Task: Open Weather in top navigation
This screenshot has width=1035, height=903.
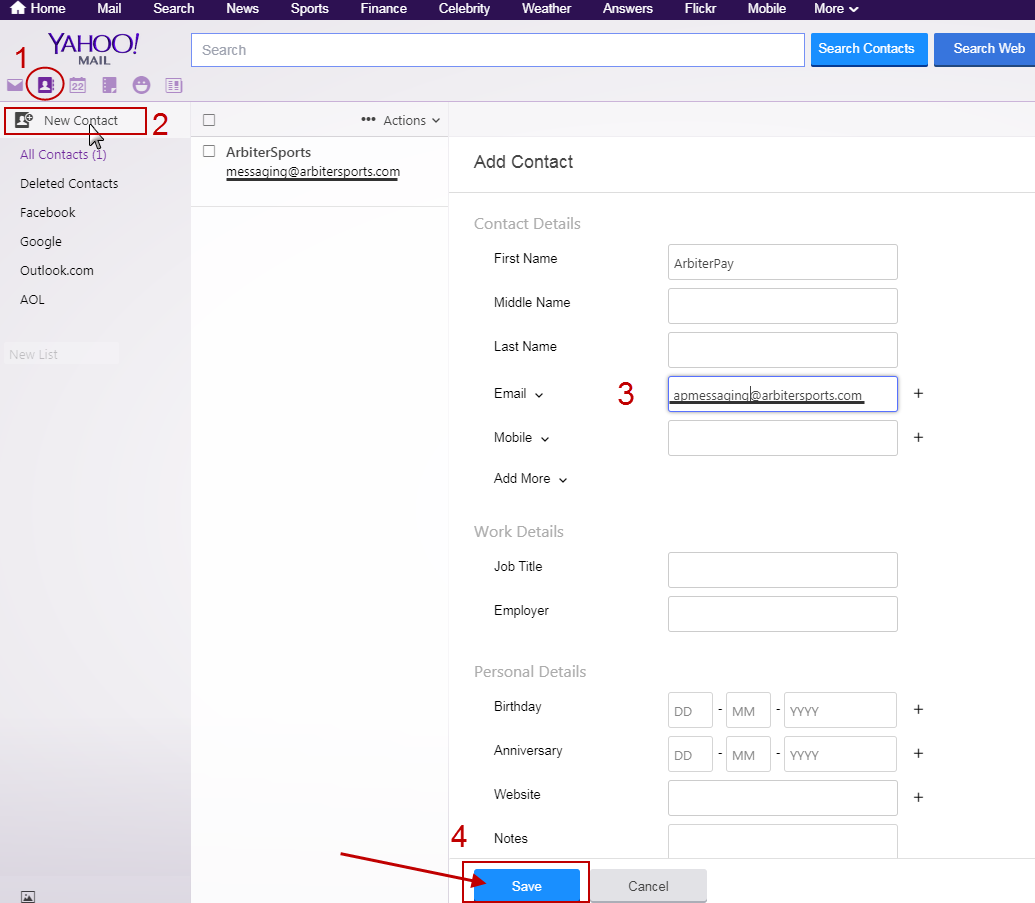Action: coord(547,9)
